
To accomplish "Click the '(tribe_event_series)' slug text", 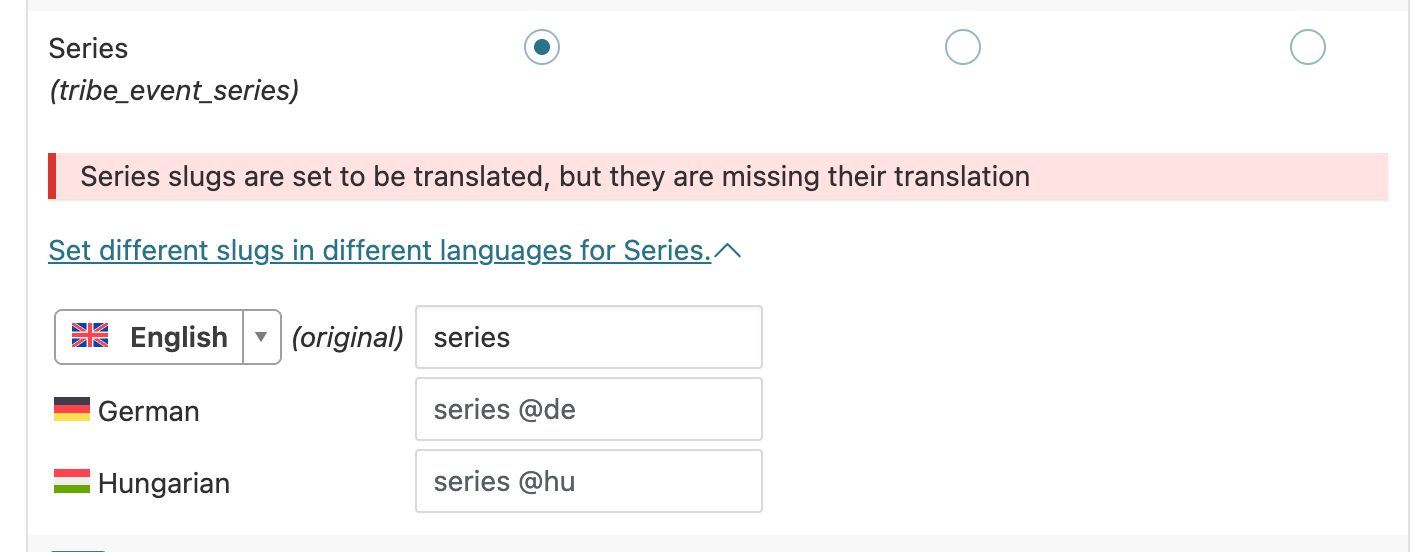I will (x=174, y=91).
